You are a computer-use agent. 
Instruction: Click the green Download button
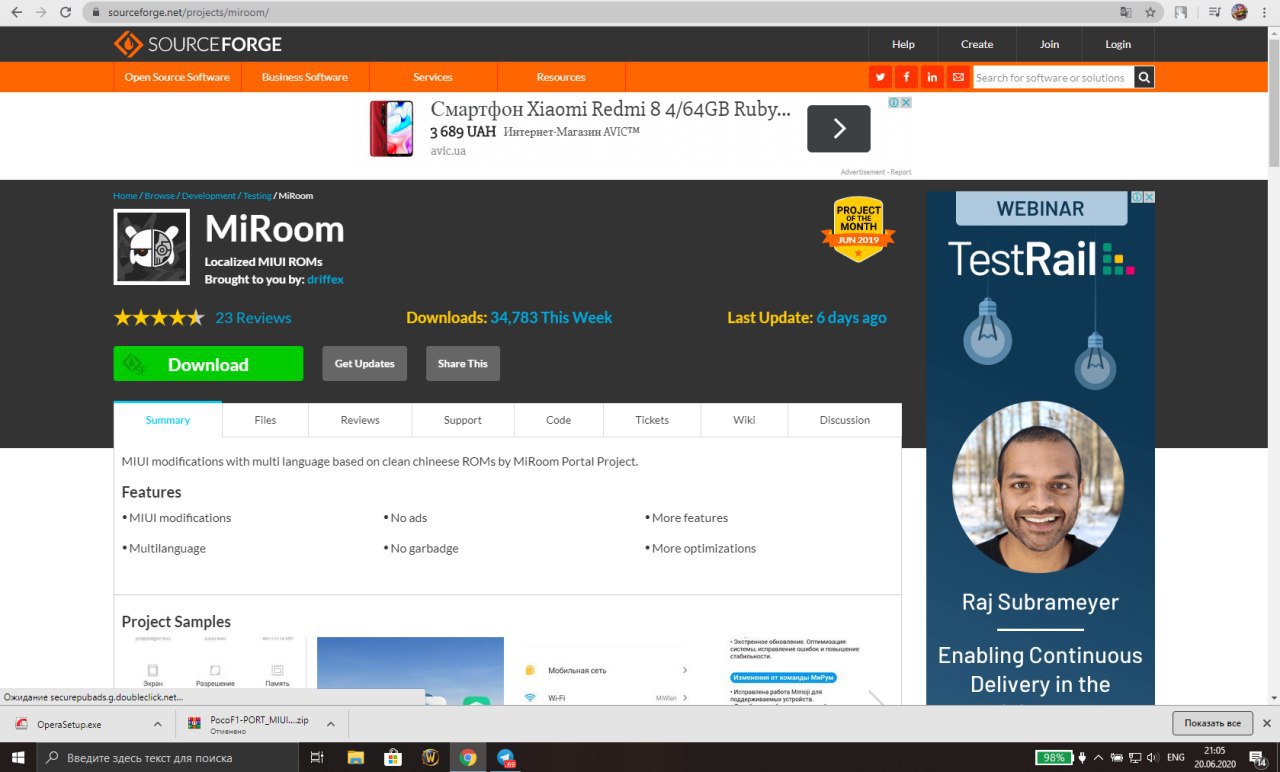pos(208,364)
